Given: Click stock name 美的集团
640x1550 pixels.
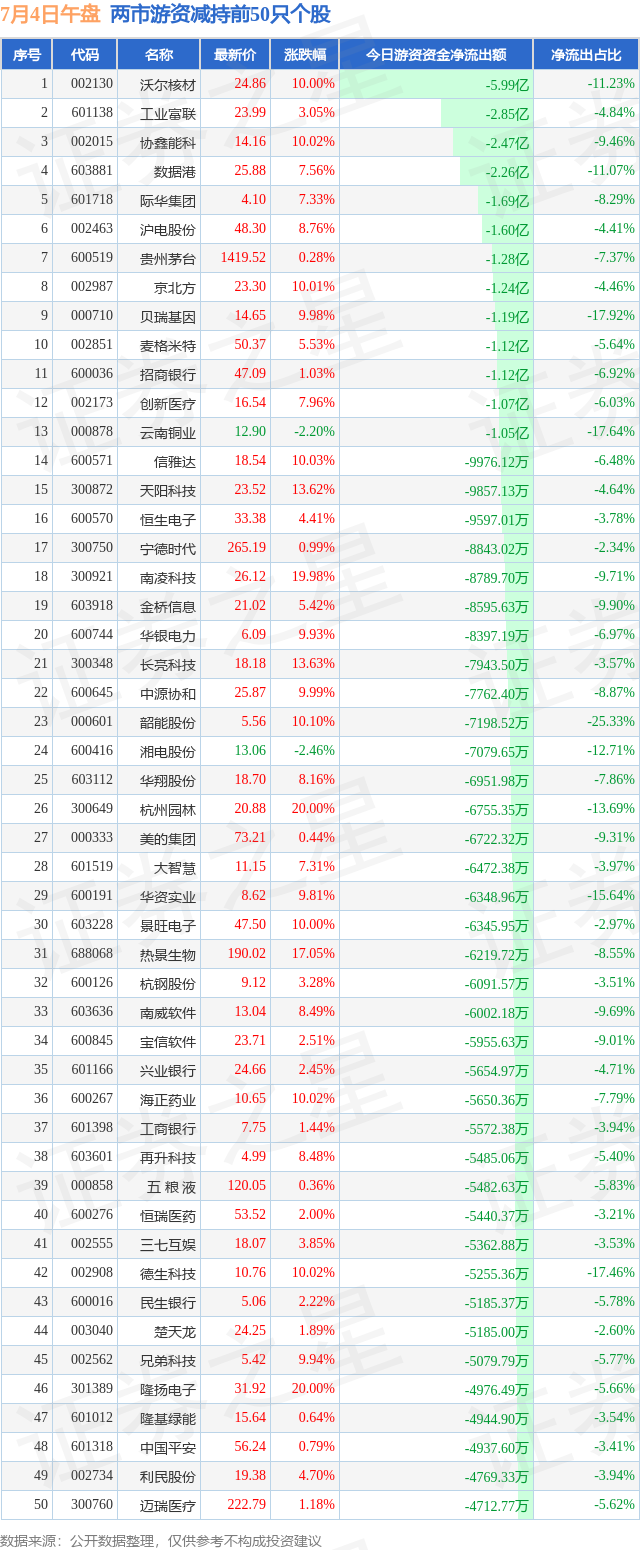Looking at the screenshot, I should tap(168, 838).
